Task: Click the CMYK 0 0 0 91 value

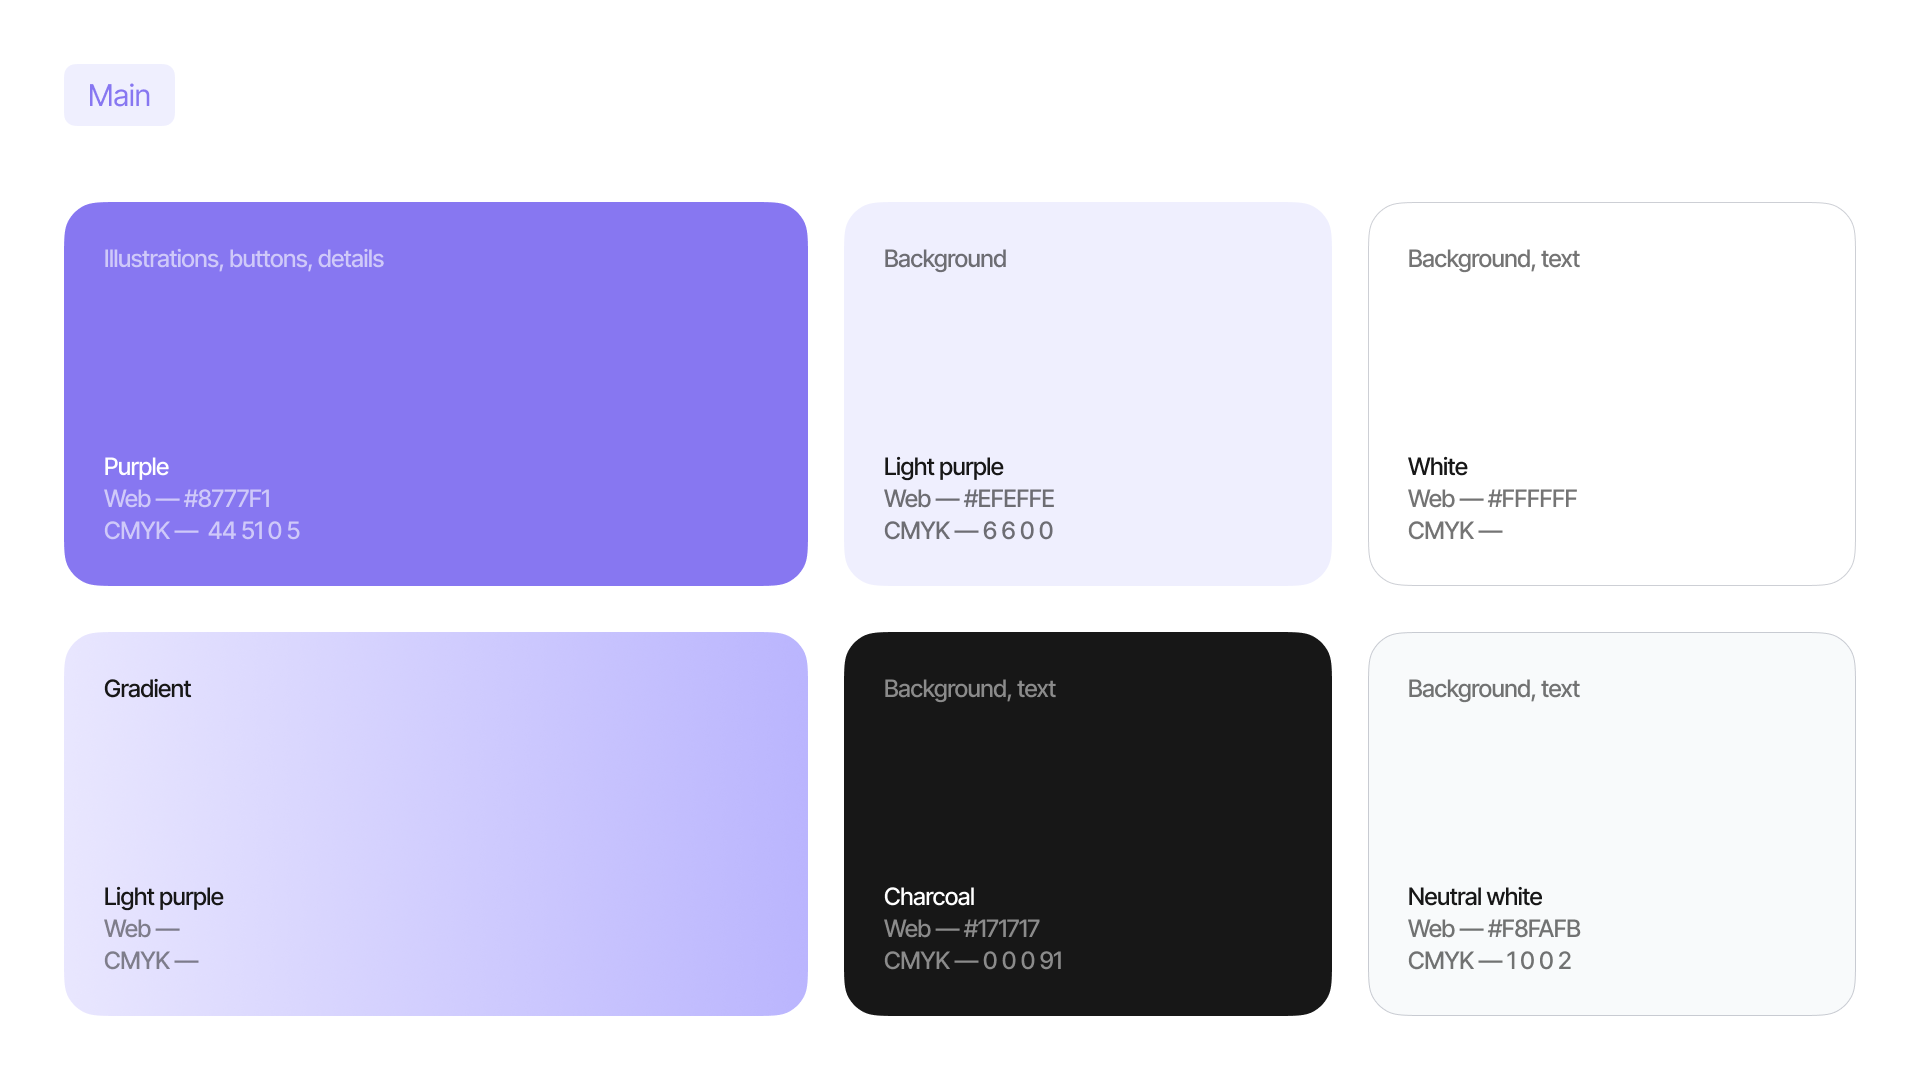Action: coord(1022,961)
